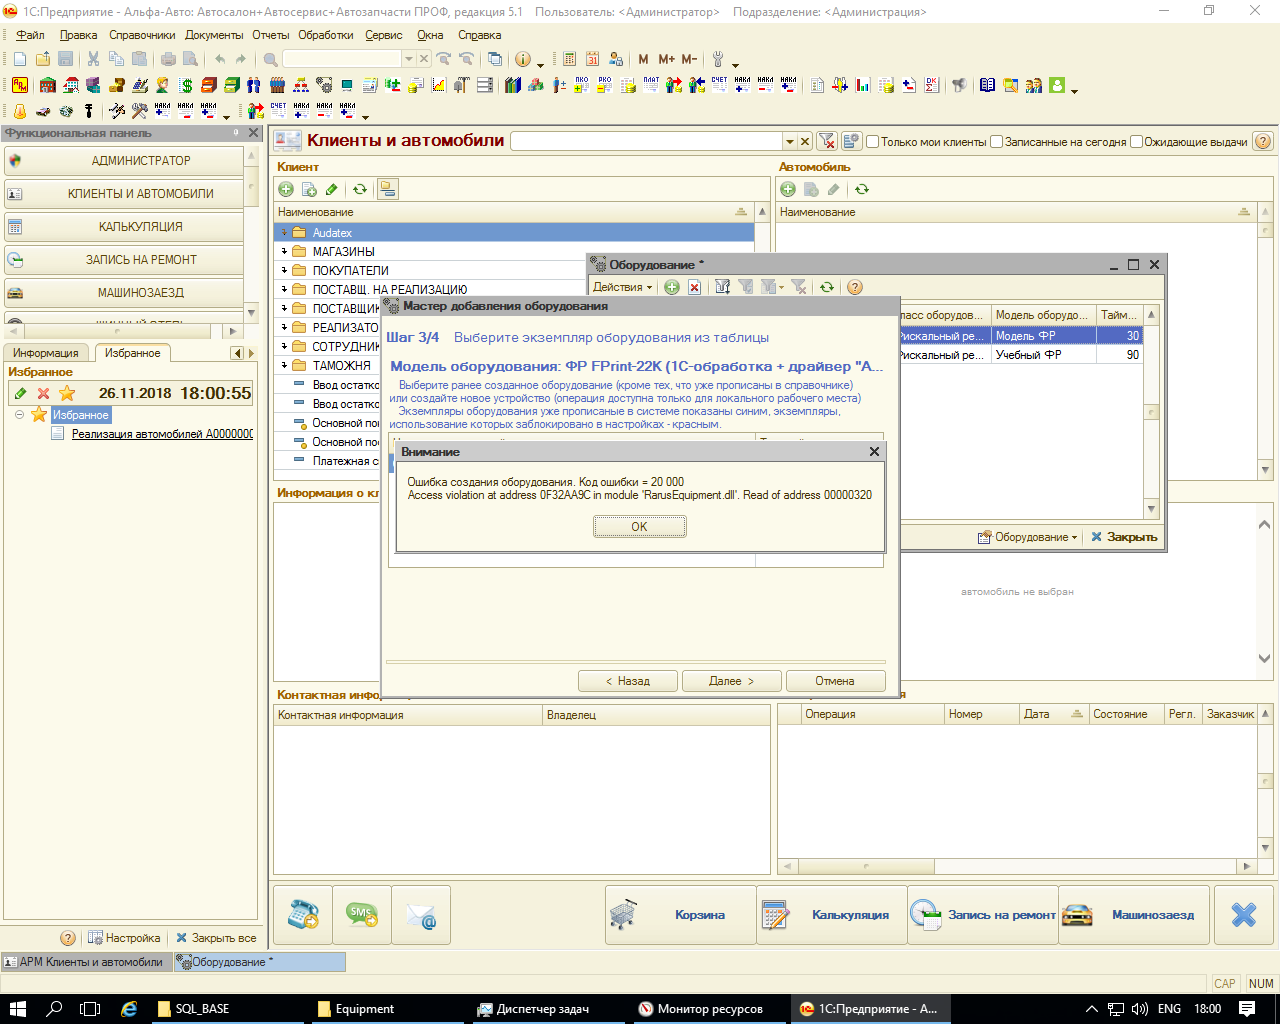Viewport: 1280px width, 1024px height.
Task: Open Диспетчер задач from the Windows taskbar
Action: point(541,1009)
